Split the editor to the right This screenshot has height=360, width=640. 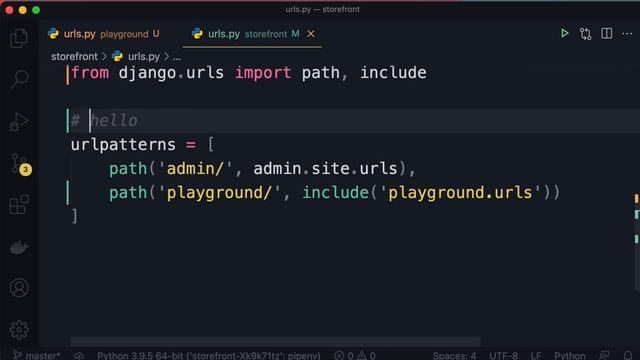[x=607, y=33]
